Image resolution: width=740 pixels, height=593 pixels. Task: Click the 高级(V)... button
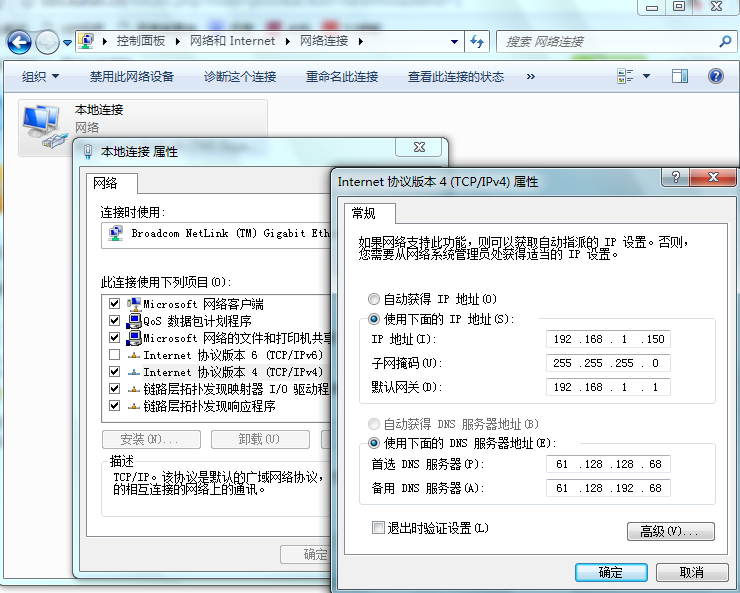[x=671, y=532]
